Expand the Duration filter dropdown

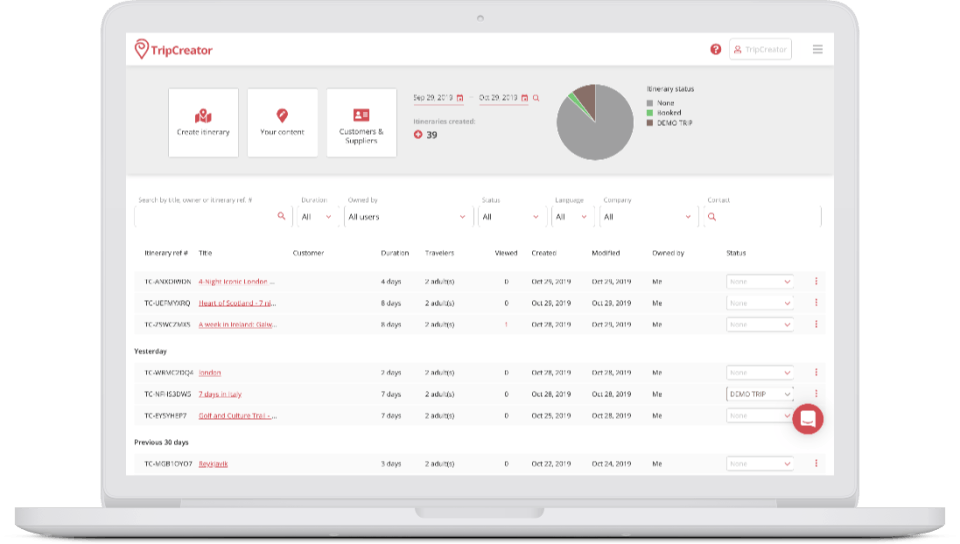click(316, 217)
